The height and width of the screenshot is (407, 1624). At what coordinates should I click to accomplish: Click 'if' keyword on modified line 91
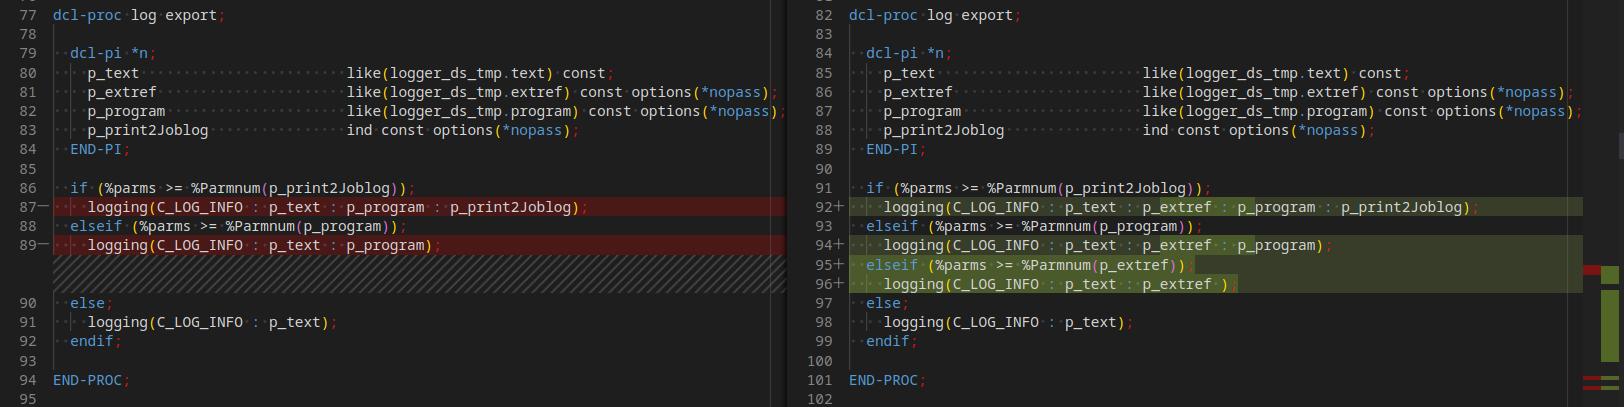pos(875,188)
